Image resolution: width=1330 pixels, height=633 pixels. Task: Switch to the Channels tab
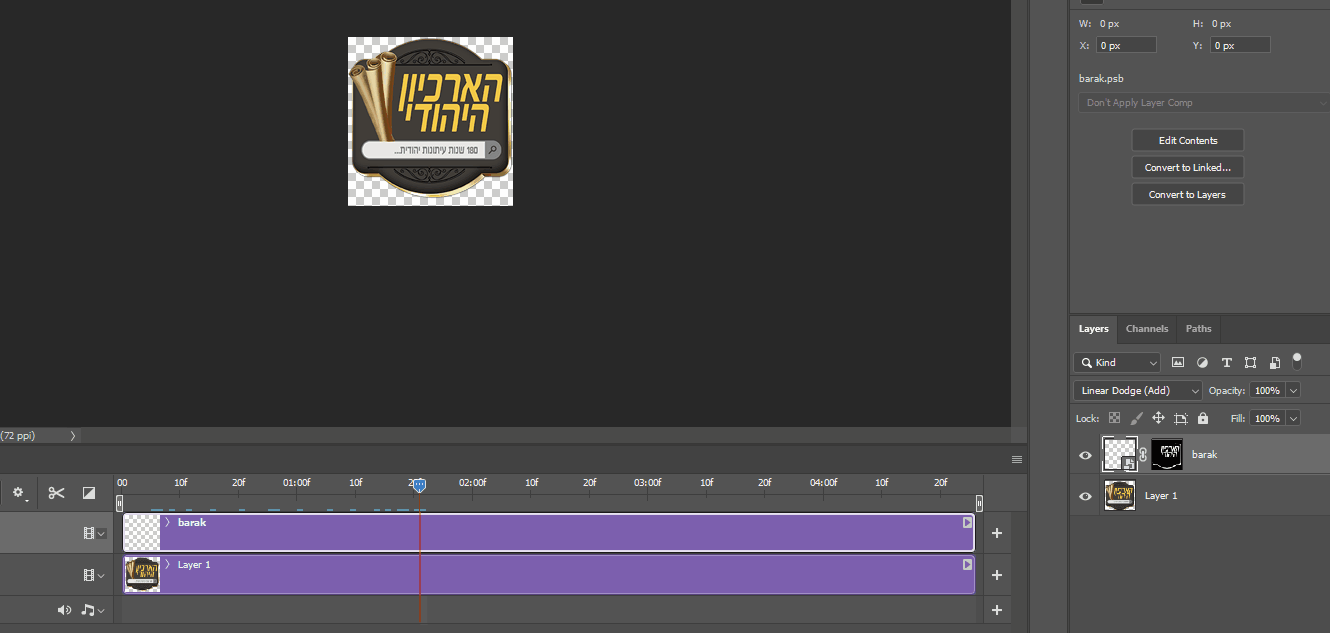tap(1147, 329)
